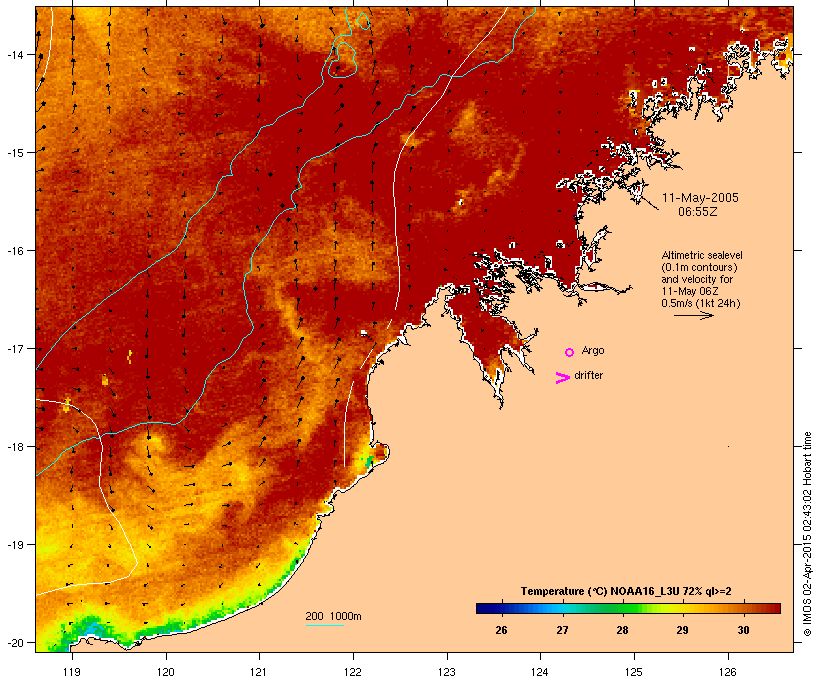
Task: Click the Temperature NOAA16_L3U colorbar title
Action: 626,591
